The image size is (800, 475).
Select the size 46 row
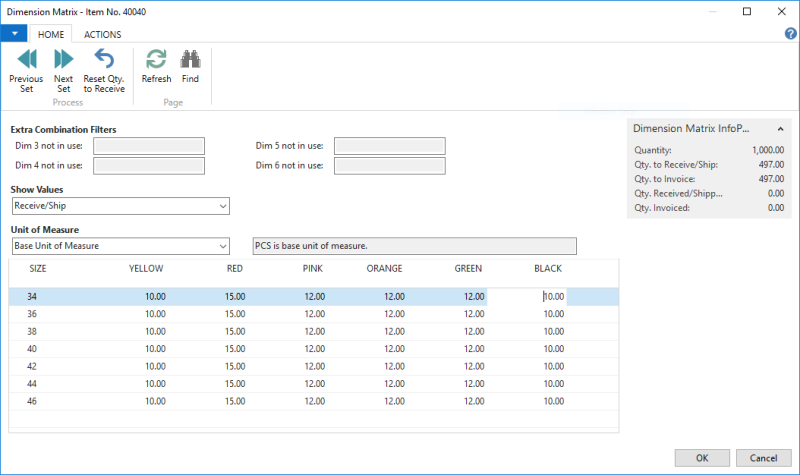click(x=314, y=402)
